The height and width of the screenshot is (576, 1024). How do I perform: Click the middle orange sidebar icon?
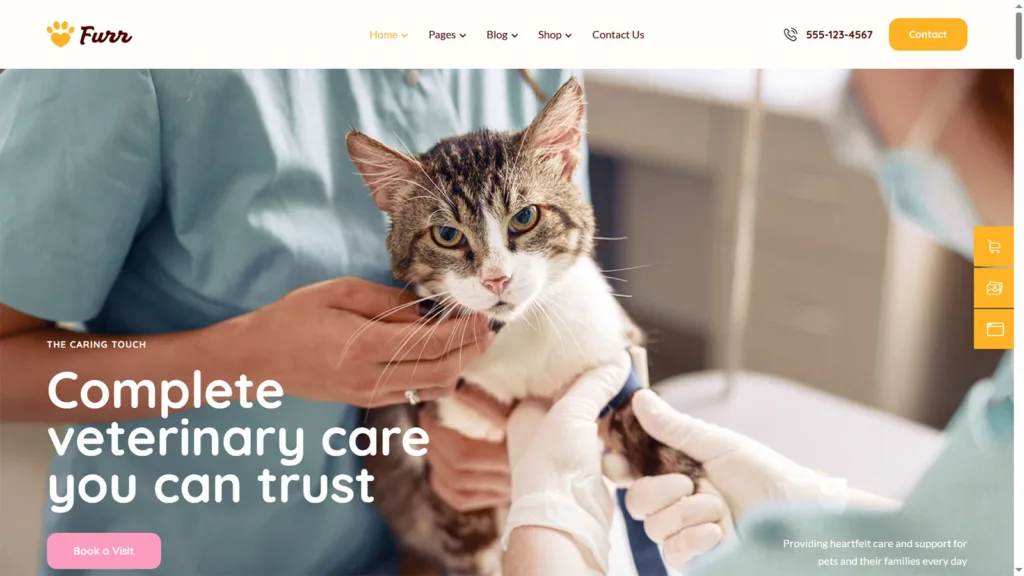pyautogui.click(x=994, y=288)
